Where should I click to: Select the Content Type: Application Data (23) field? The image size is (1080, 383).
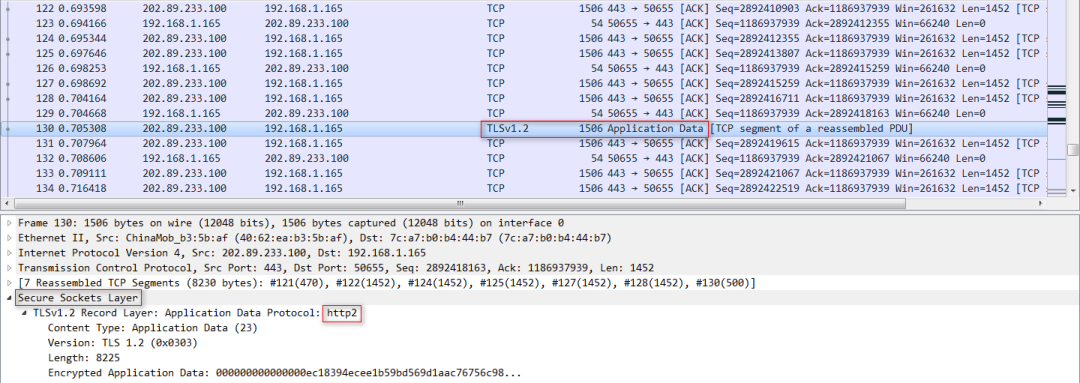152,328
